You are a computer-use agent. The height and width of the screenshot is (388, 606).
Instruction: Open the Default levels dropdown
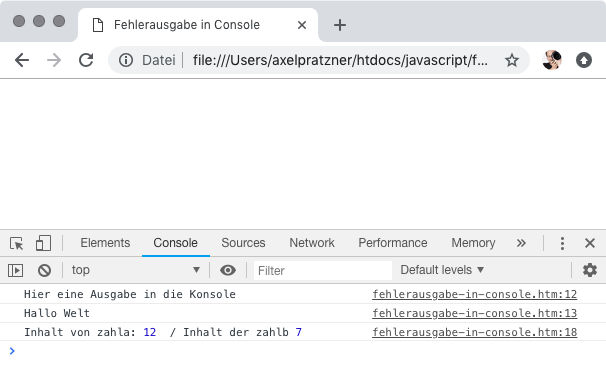pyautogui.click(x=442, y=270)
